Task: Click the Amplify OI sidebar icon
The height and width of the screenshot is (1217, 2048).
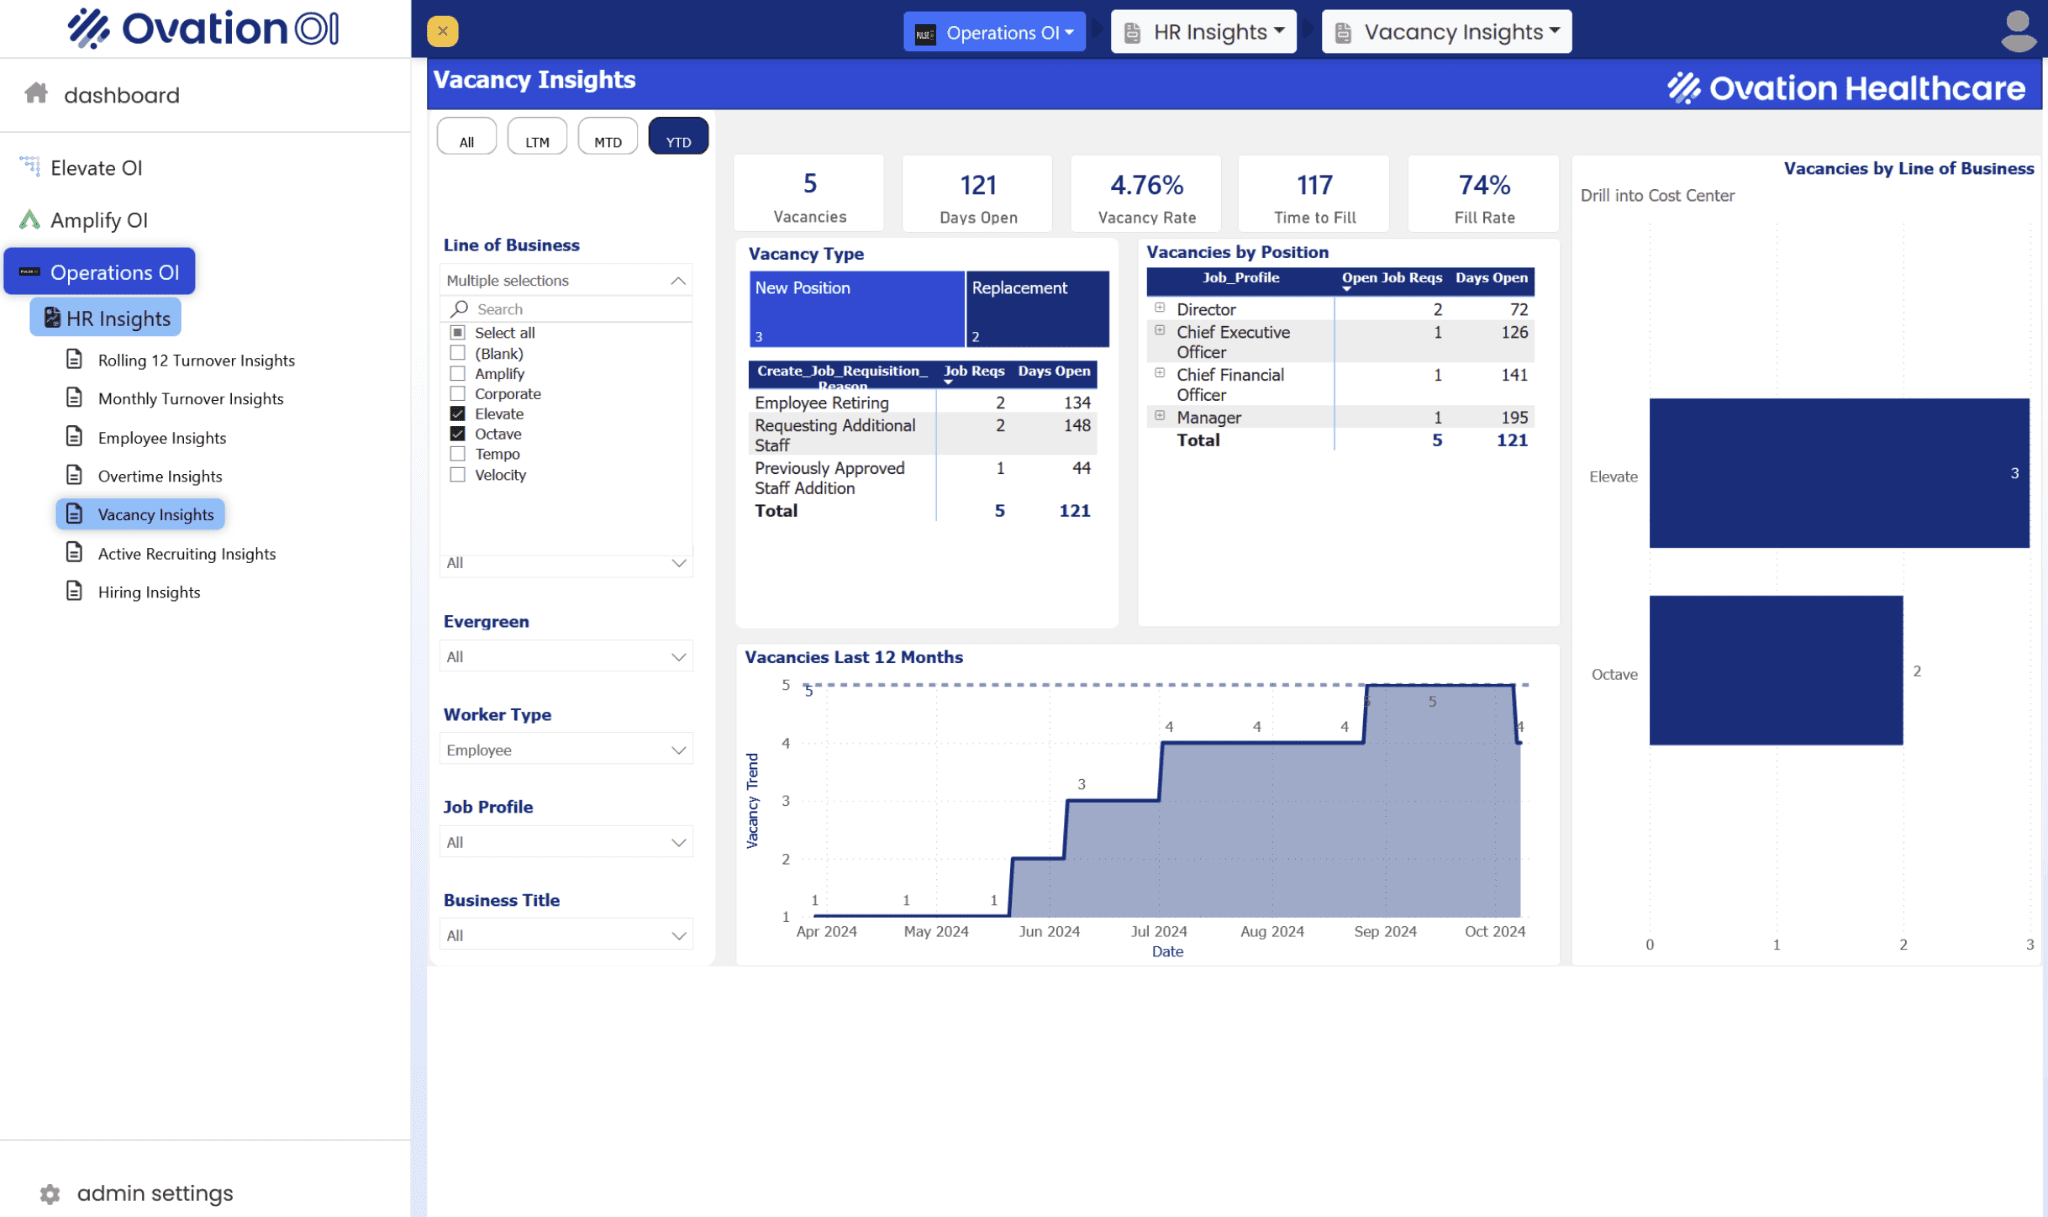Action: (x=30, y=219)
